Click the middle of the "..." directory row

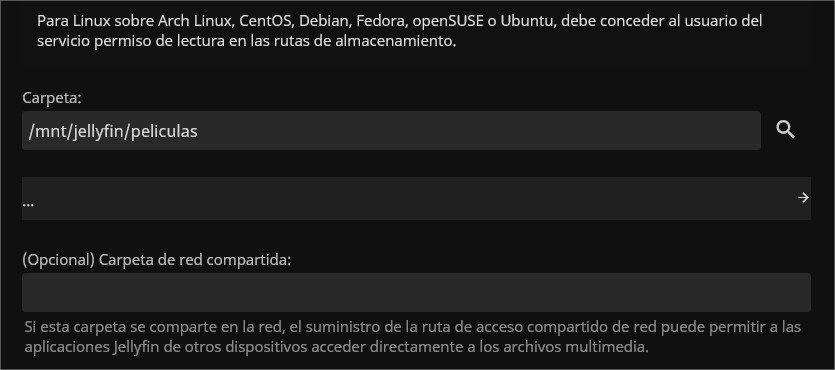point(416,198)
